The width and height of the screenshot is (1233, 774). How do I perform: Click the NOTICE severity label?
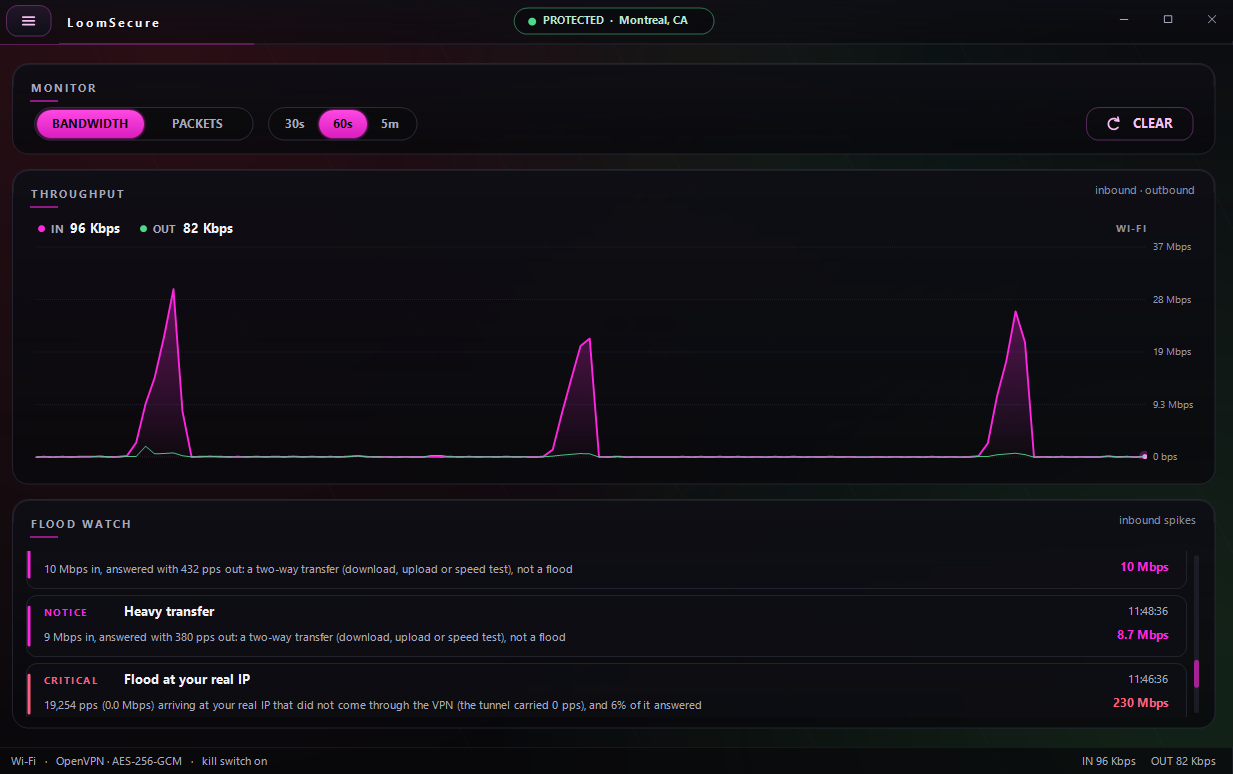tap(66, 613)
